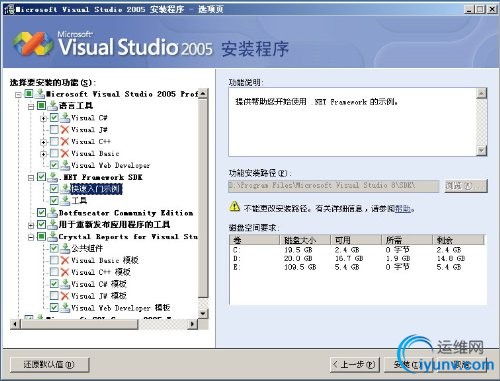The width and height of the screenshot is (500, 381).
Task: Expand the Visual Basic node
Action: 43,154
